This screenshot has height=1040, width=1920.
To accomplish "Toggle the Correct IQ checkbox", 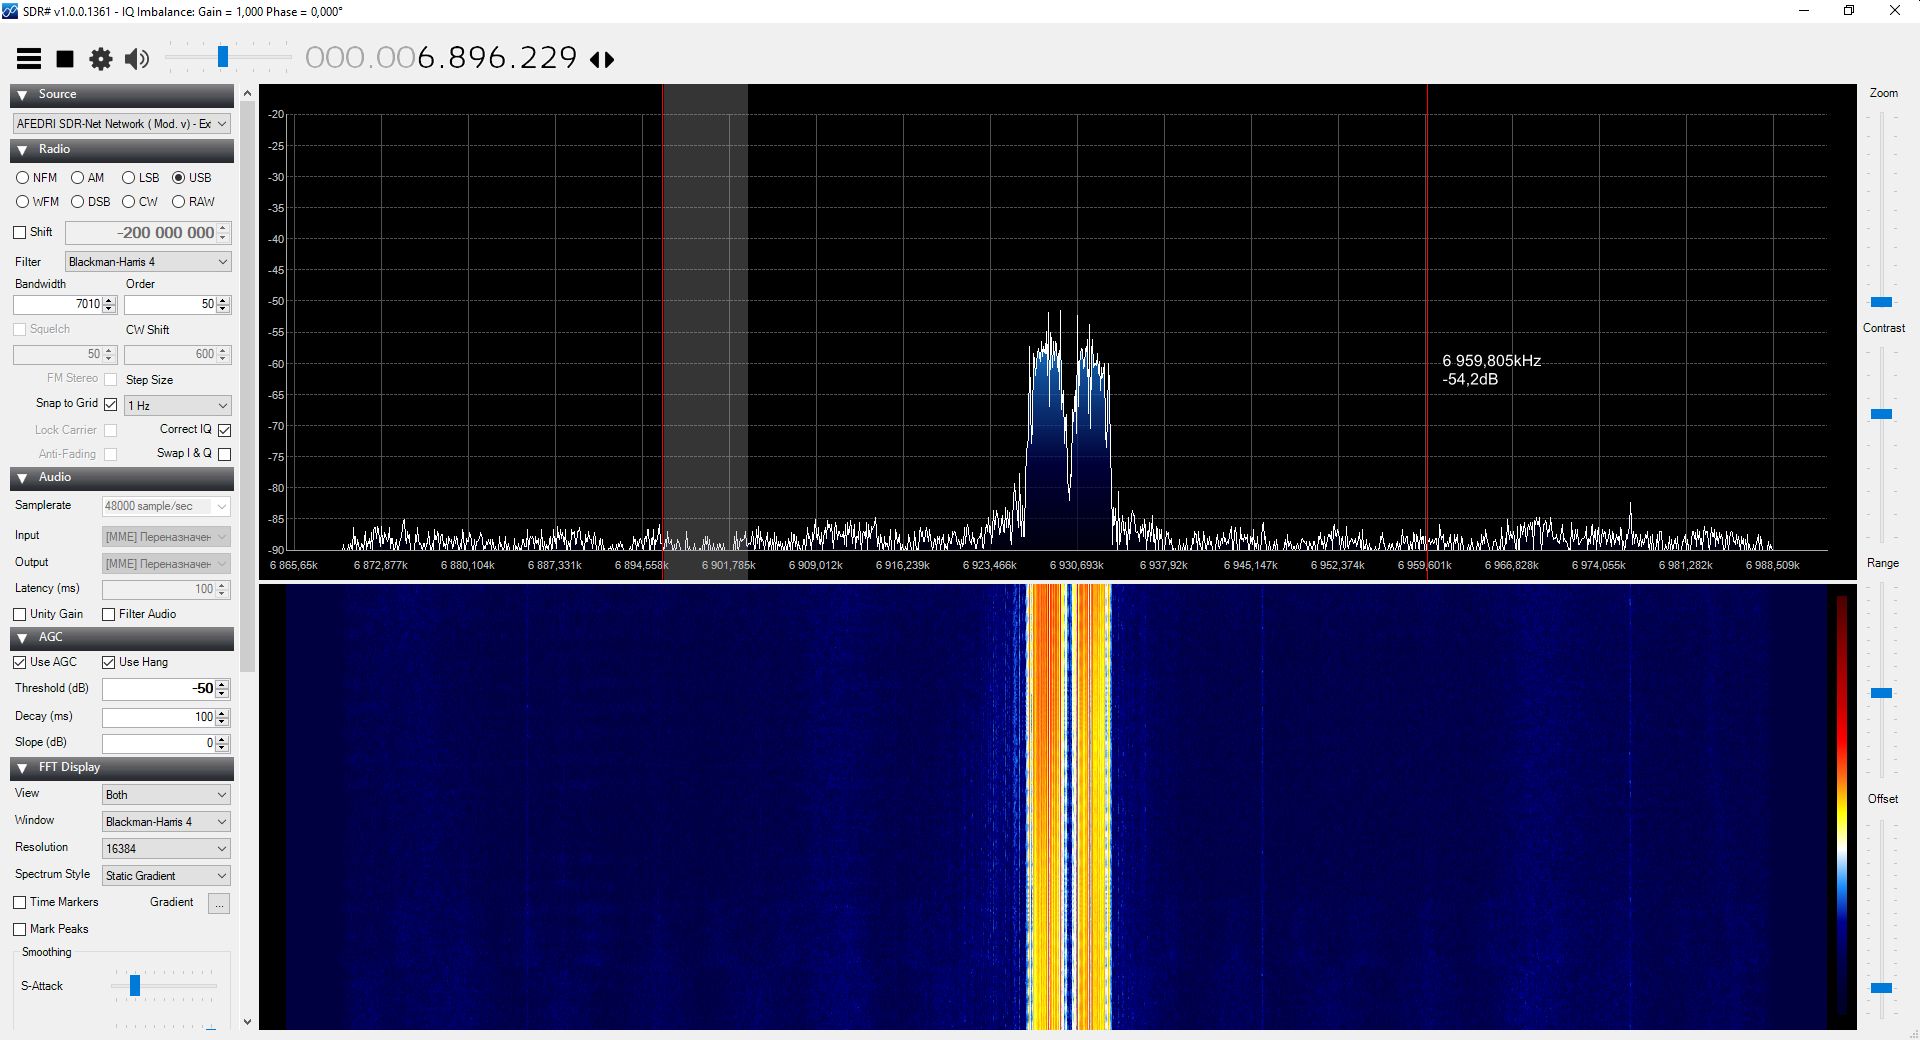I will (x=225, y=430).
